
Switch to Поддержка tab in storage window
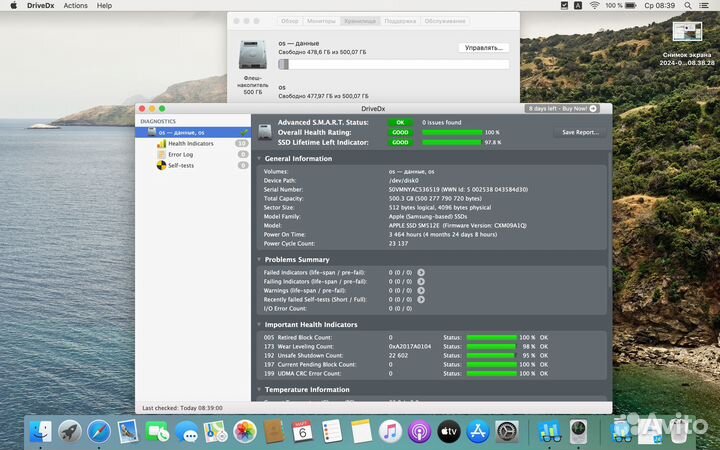[400, 21]
